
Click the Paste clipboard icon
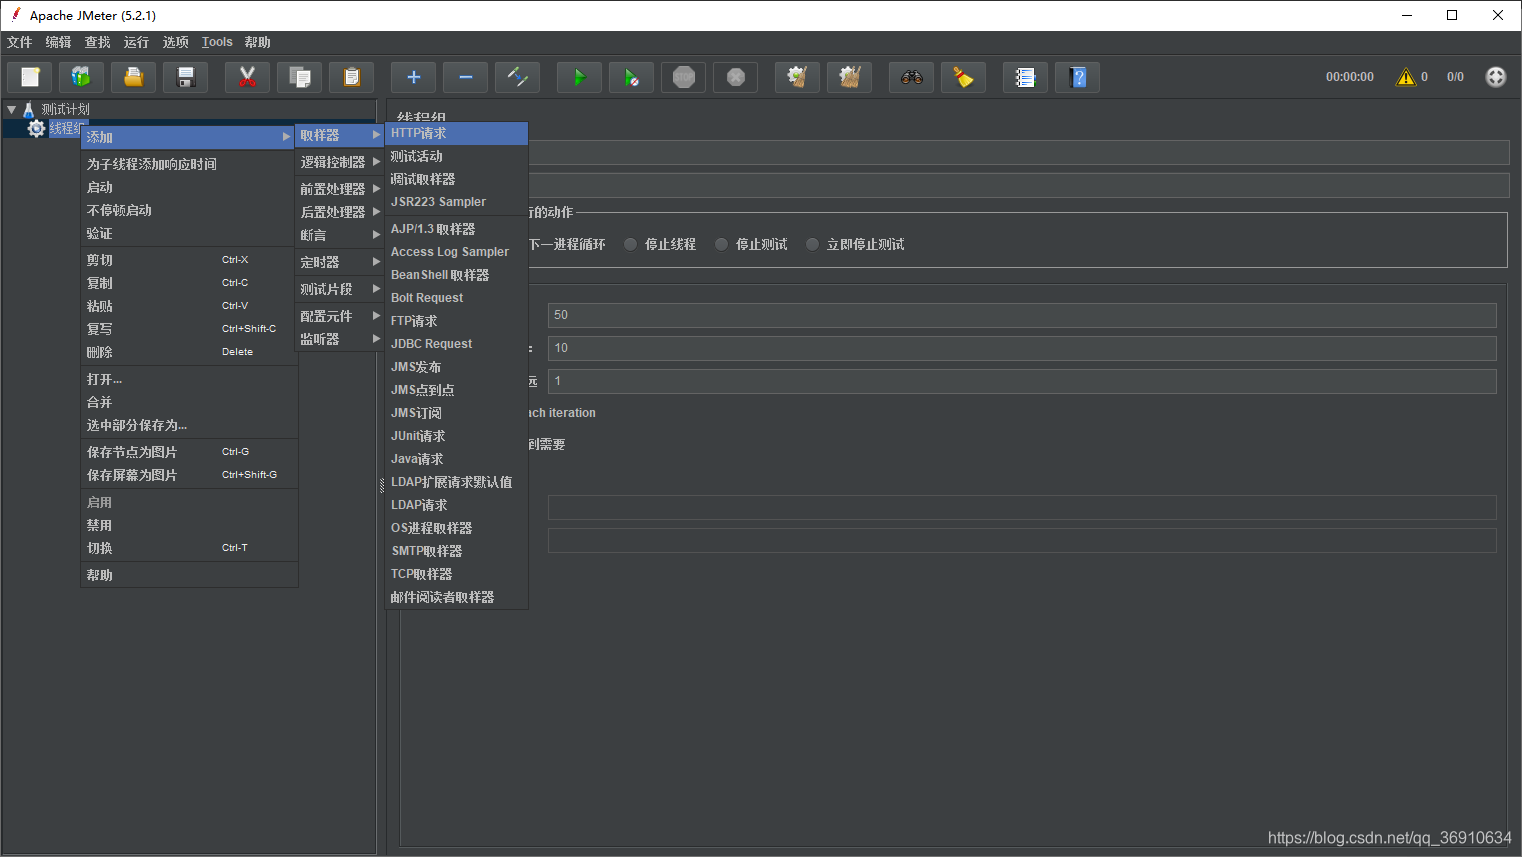coord(352,77)
